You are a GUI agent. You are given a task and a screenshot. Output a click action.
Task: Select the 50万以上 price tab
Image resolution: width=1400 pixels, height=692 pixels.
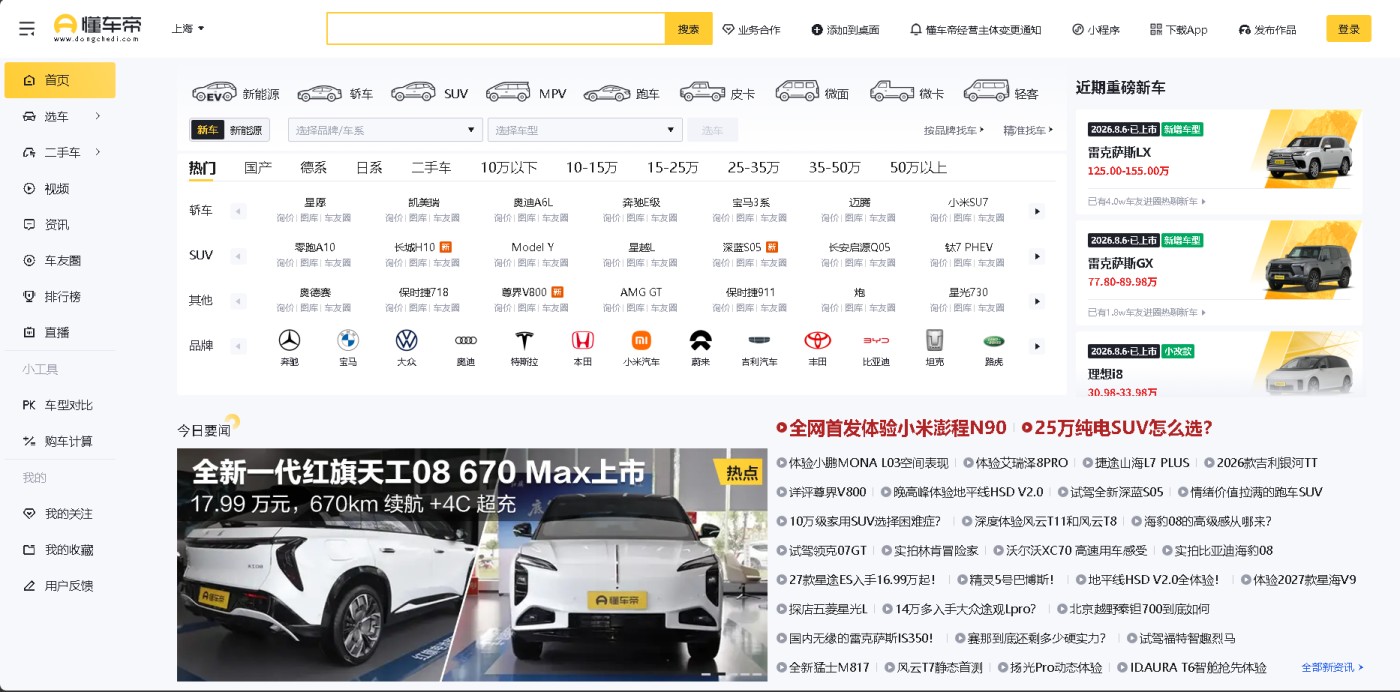[918, 167]
